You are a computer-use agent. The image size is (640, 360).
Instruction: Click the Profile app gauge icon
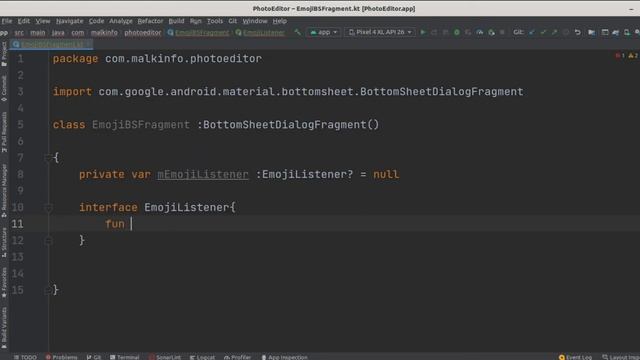click(x=480, y=32)
